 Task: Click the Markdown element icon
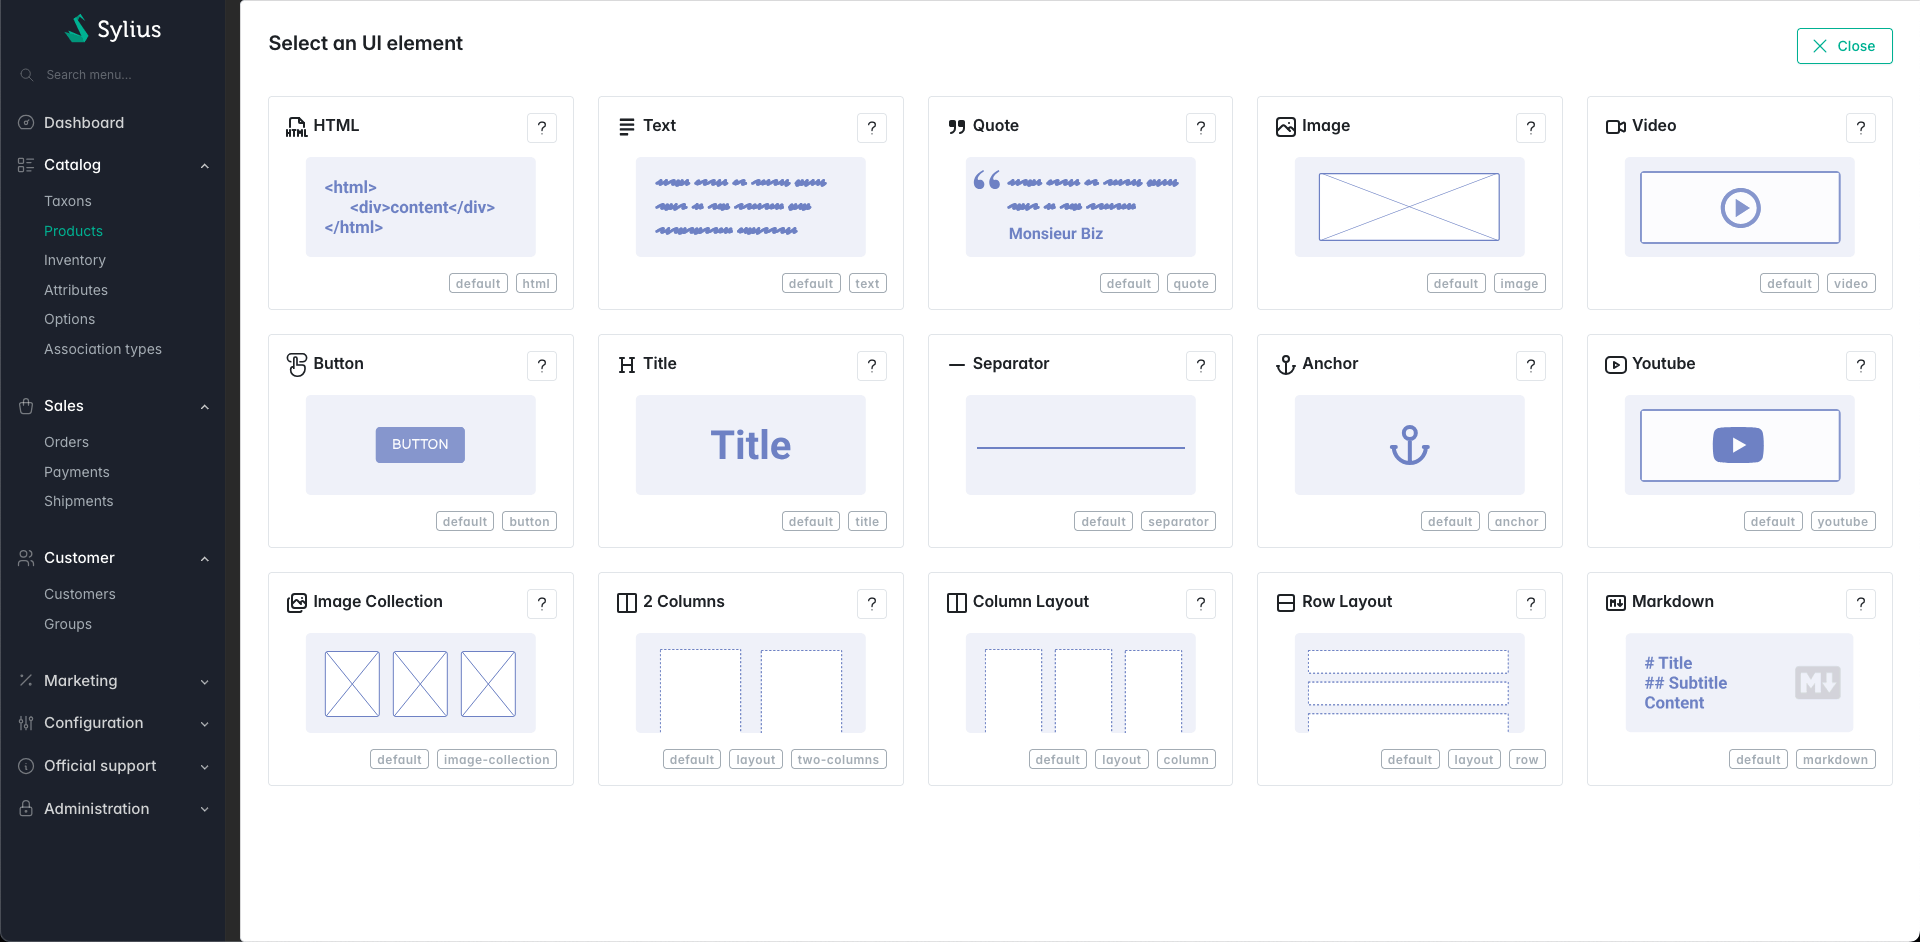click(1615, 603)
